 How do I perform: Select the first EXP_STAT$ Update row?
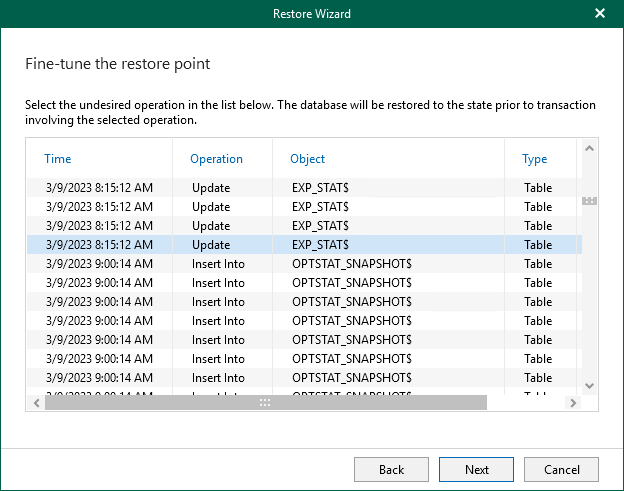point(300,188)
